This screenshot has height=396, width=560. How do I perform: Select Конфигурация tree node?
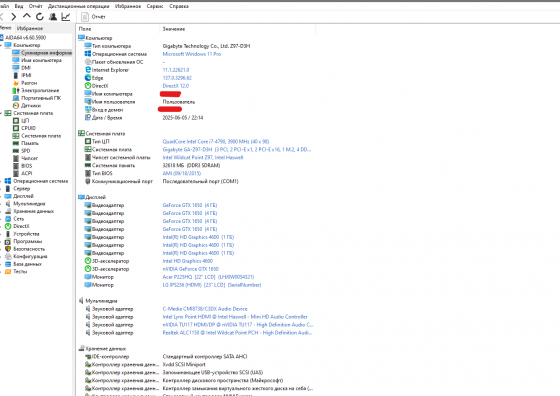pyautogui.click(x=30, y=256)
